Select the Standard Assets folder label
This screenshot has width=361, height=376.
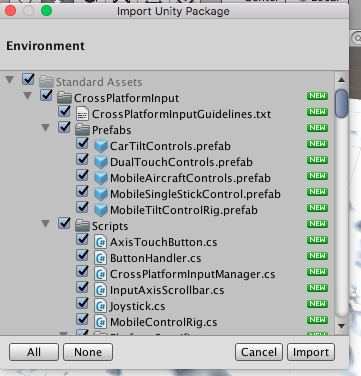tap(99, 82)
